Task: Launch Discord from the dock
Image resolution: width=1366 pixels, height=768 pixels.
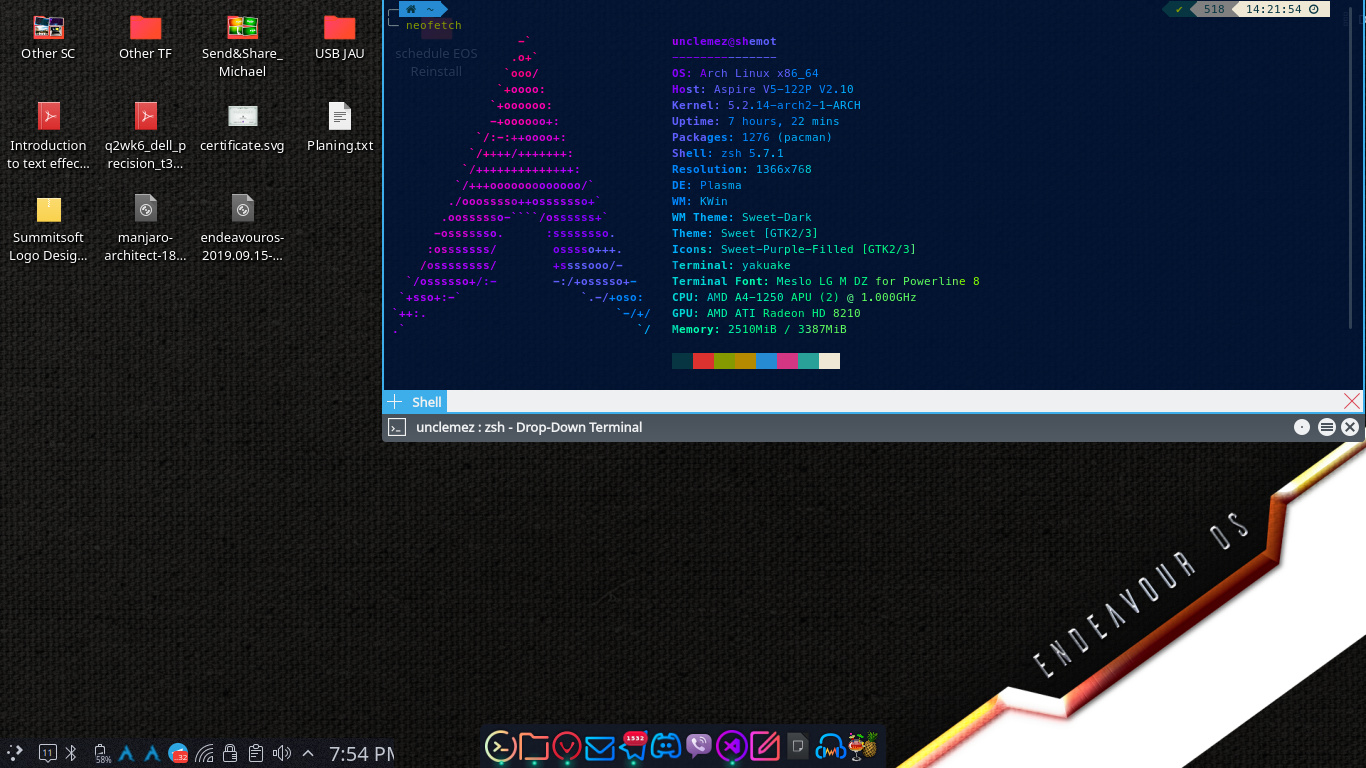Action: click(666, 746)
